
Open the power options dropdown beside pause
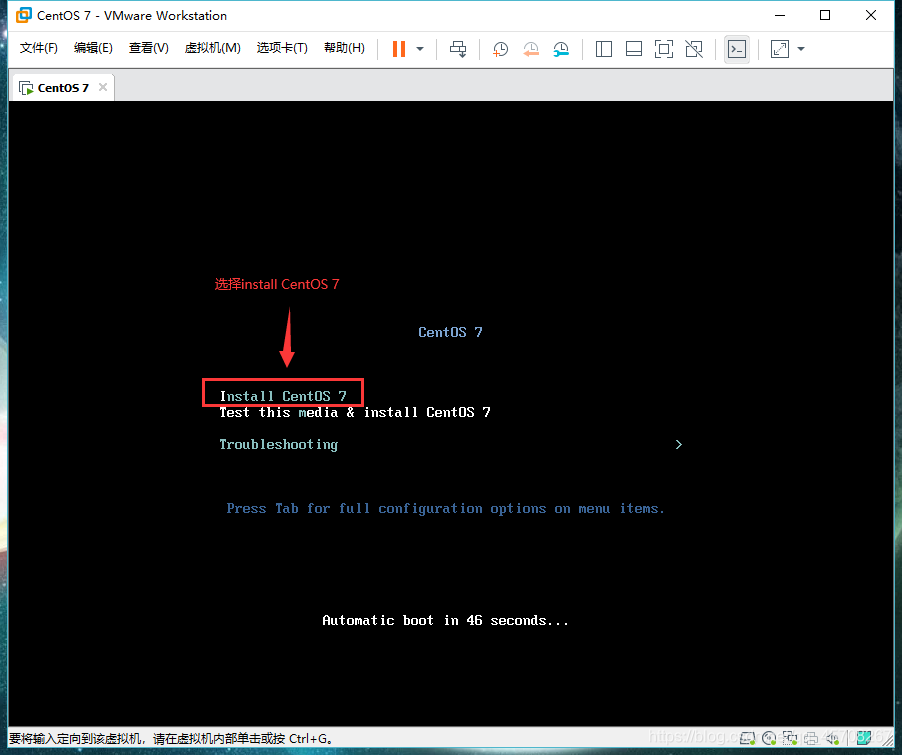pyautogui.click(x=420, y=49)
